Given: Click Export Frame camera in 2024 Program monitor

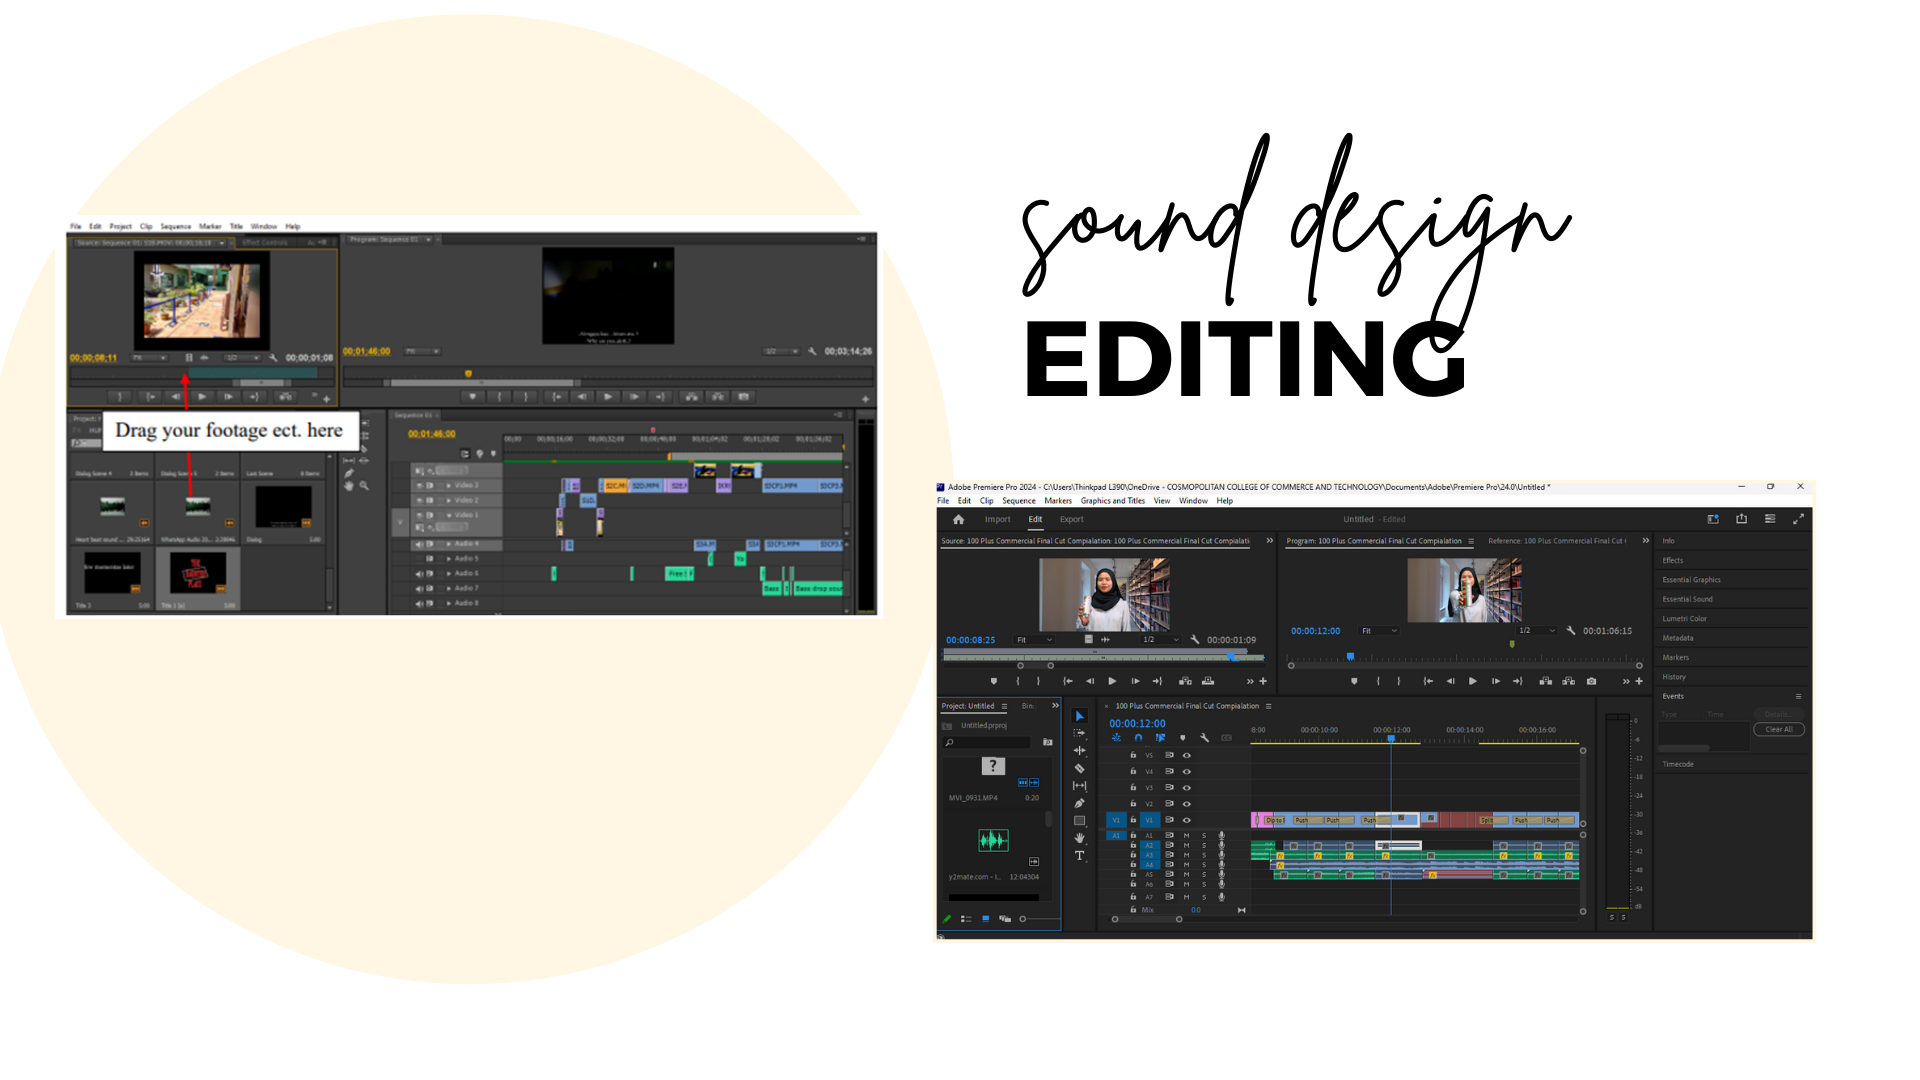Looking at the screenshot, I should [1591, 681].
